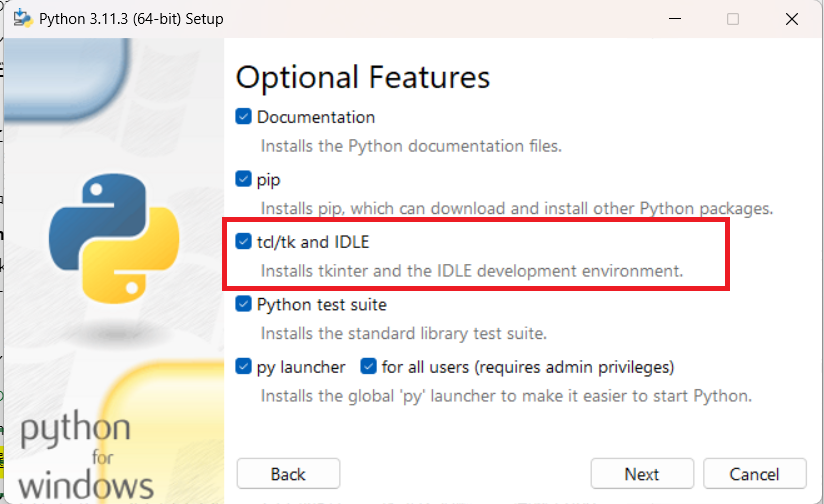Click the 'Optional Features' heading

pos(363,78)
